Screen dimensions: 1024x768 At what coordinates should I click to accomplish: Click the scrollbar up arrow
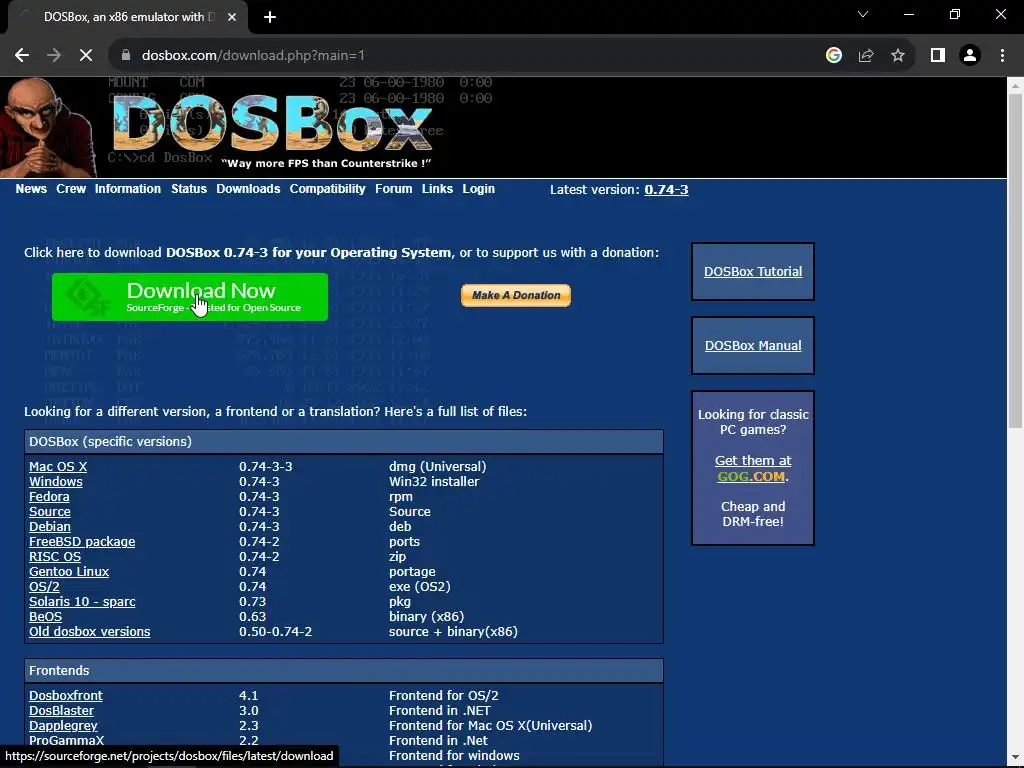pos(1016,86)
